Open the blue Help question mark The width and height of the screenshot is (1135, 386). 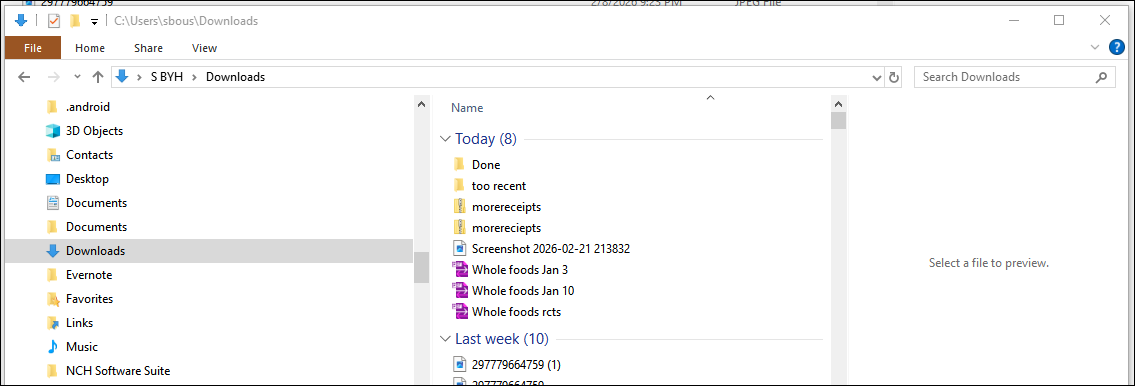coord(1117,48)
